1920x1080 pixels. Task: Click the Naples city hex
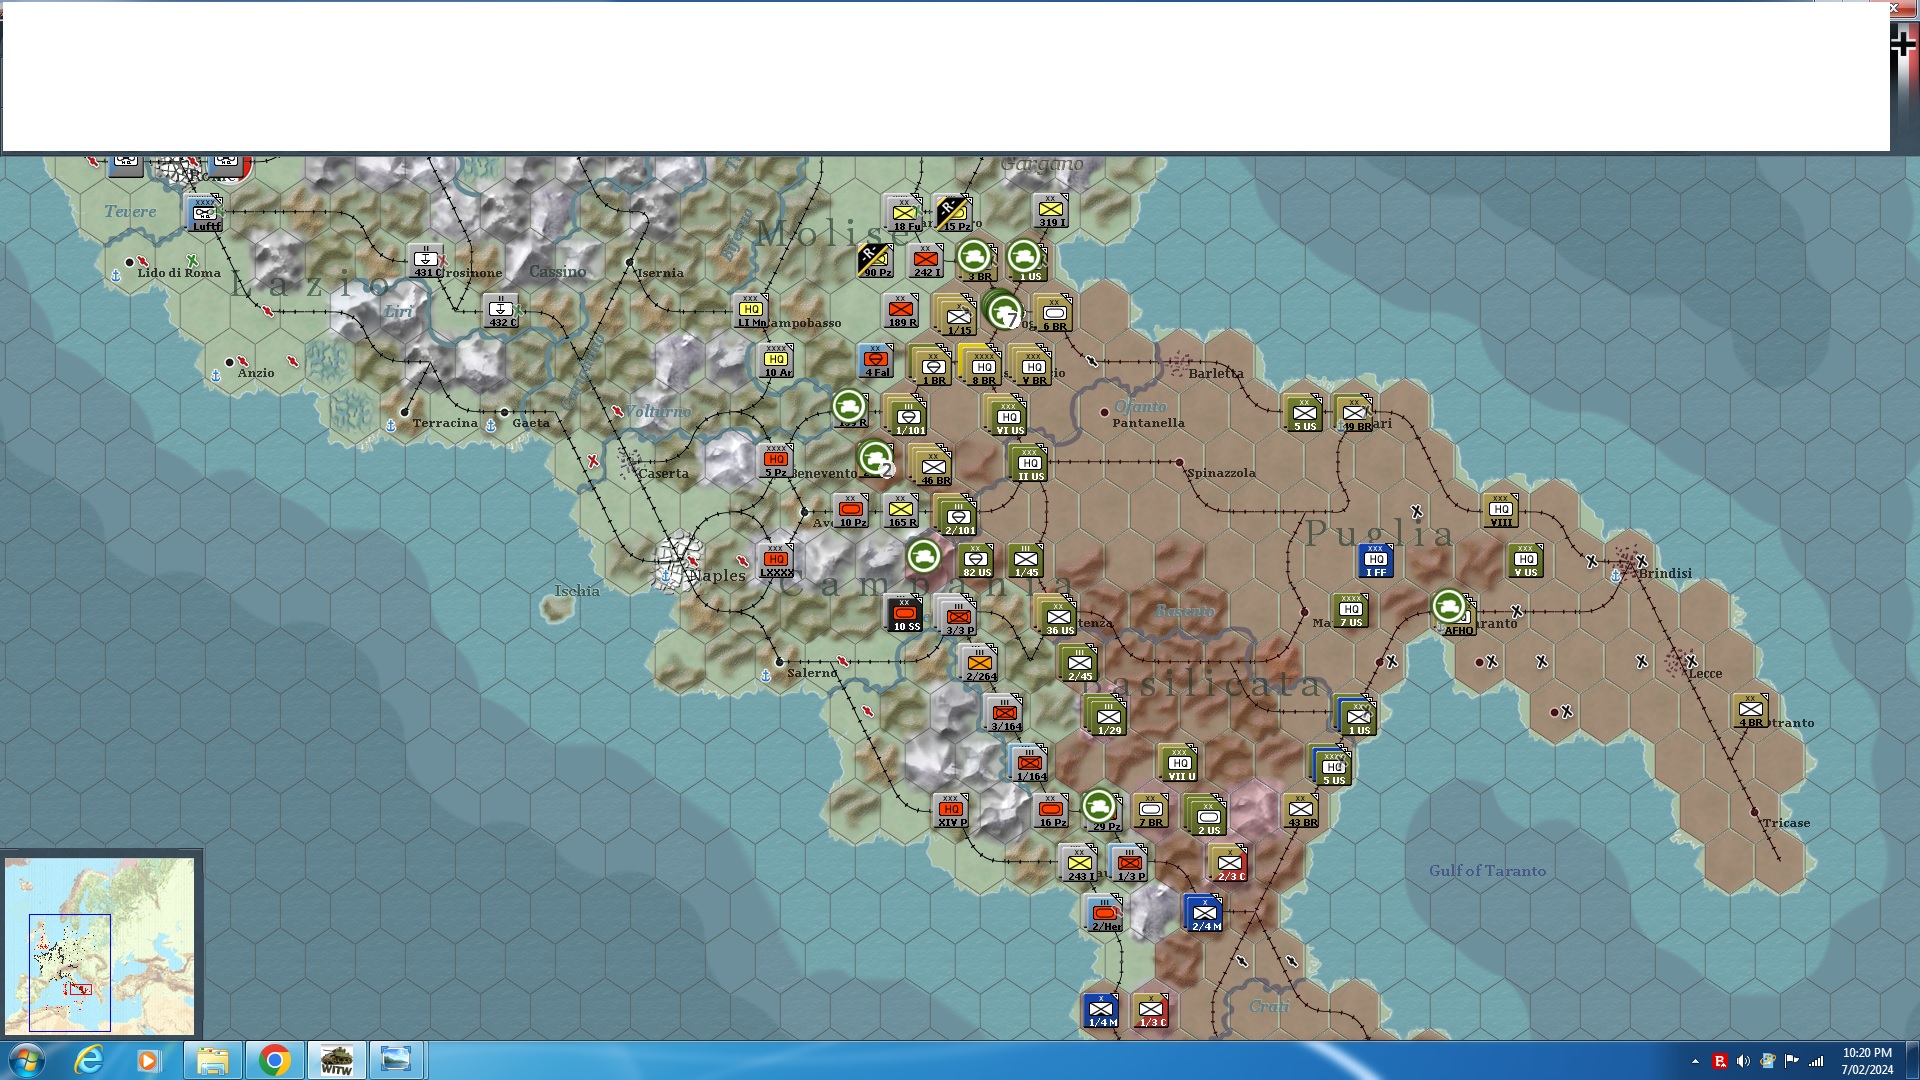[680, 560]
